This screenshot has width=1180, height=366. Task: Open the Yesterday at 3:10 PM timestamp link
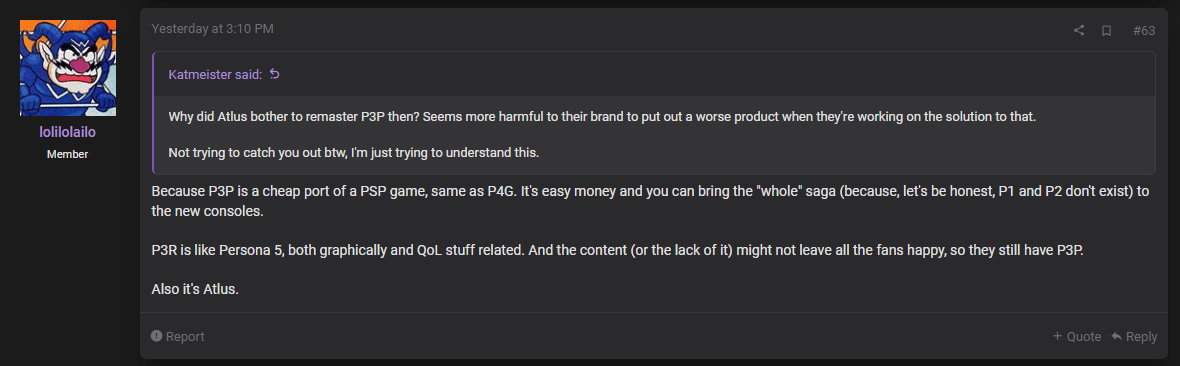(x=212, y=29)
